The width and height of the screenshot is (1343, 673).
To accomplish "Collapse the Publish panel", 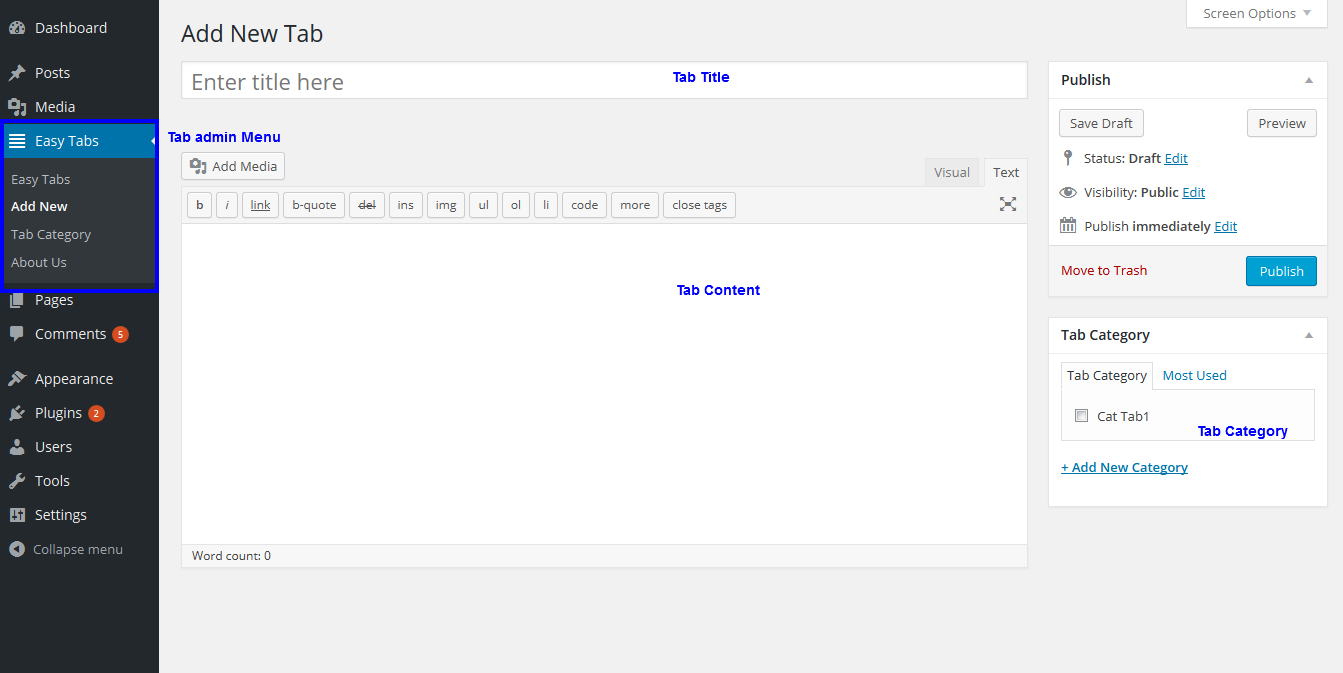I will 1309,80.
